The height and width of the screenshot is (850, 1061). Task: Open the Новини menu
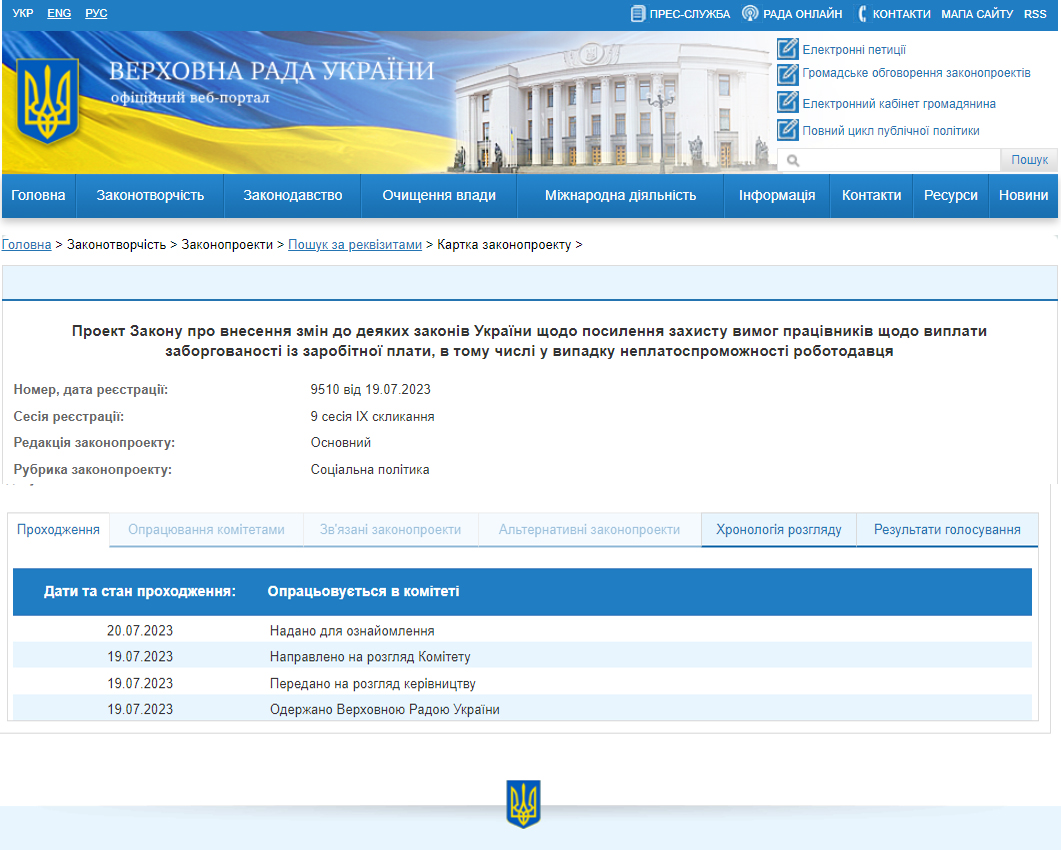tap(1023, 196)
